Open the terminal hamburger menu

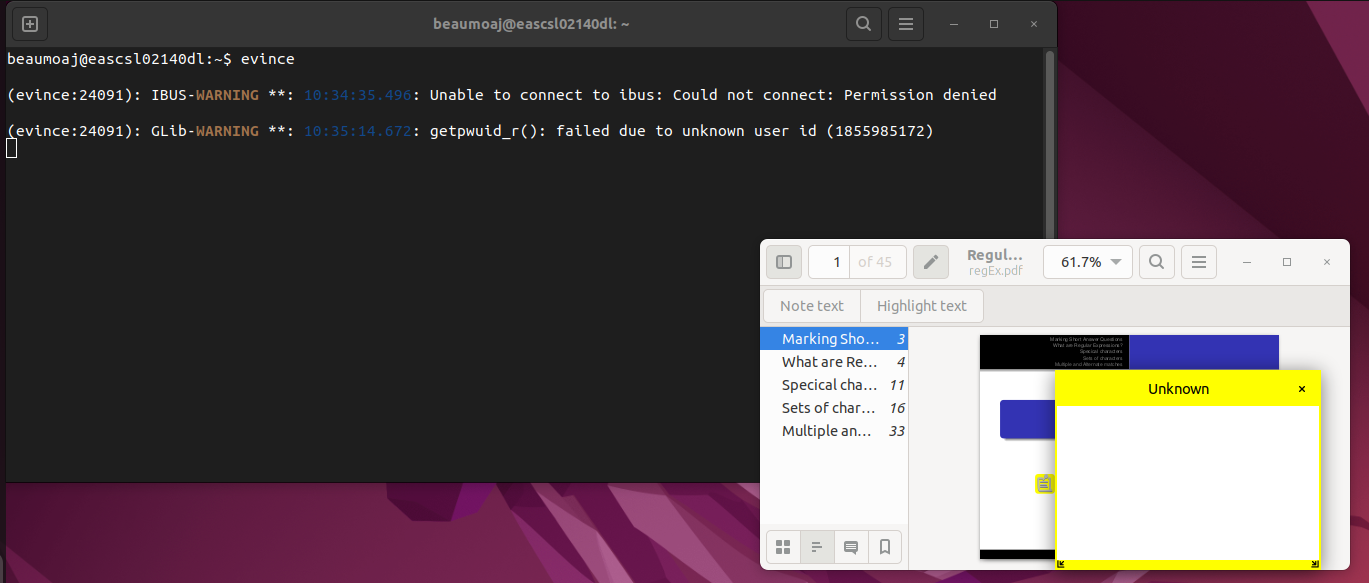pos(905,23)
